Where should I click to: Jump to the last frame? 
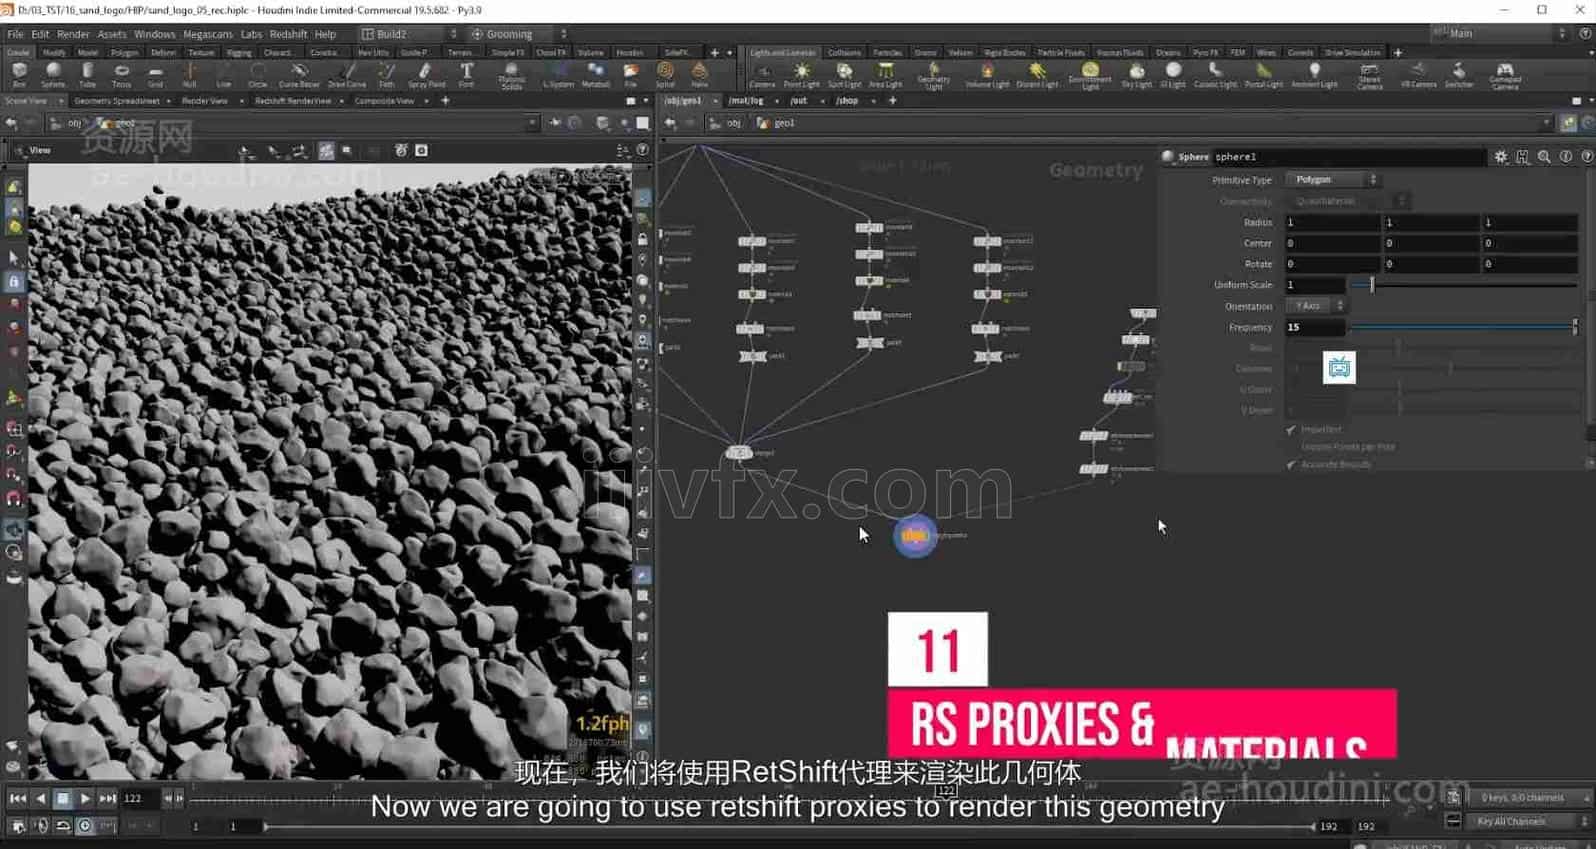107,798
